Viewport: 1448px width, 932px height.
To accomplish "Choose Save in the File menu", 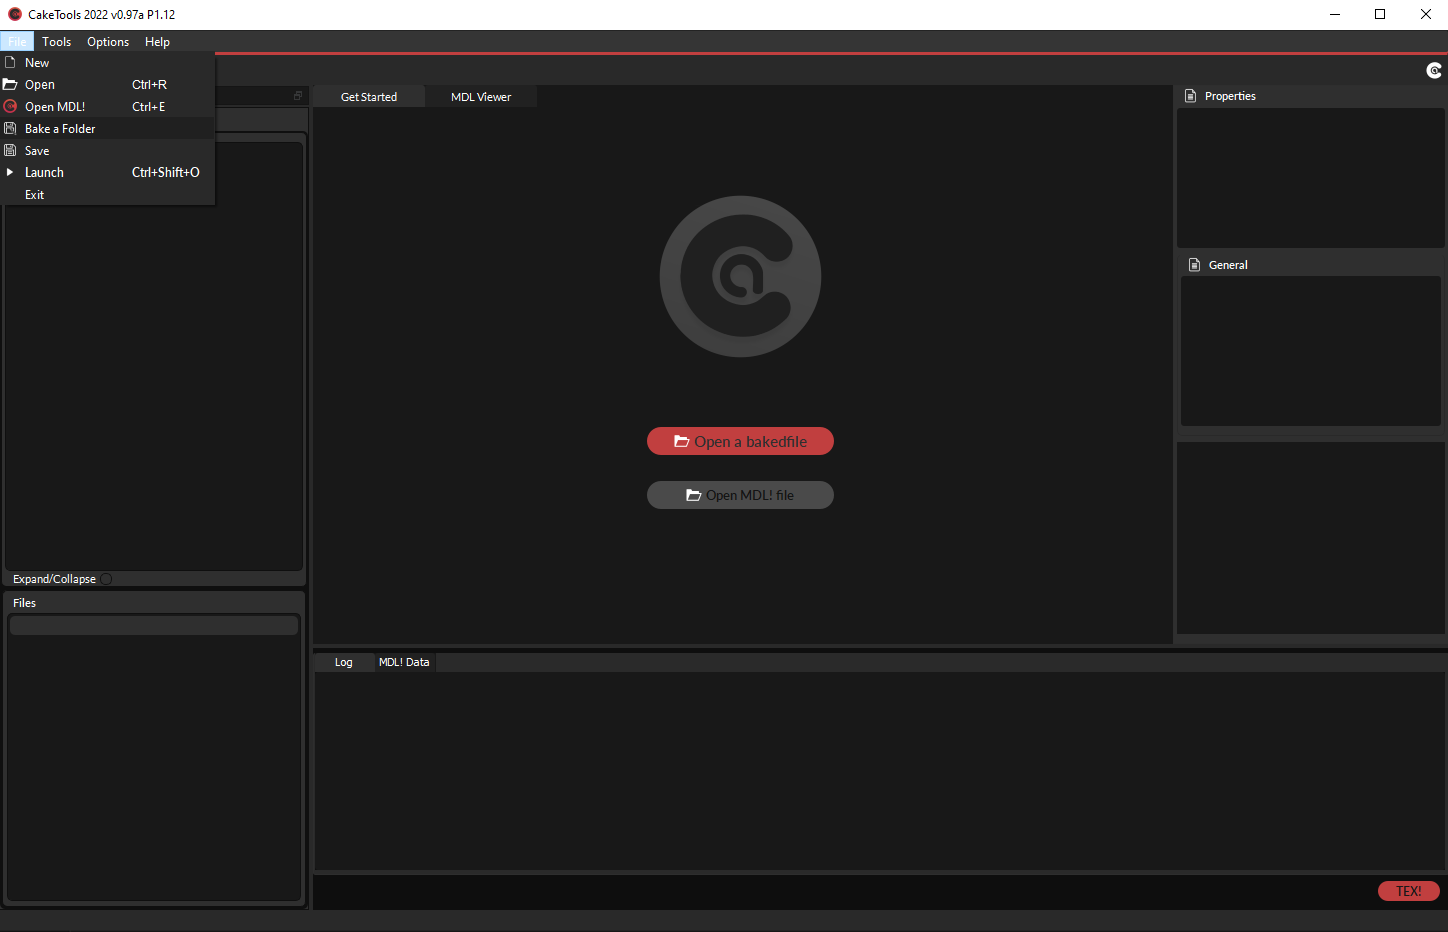I will pyautogui.click(x=108, y=151).
